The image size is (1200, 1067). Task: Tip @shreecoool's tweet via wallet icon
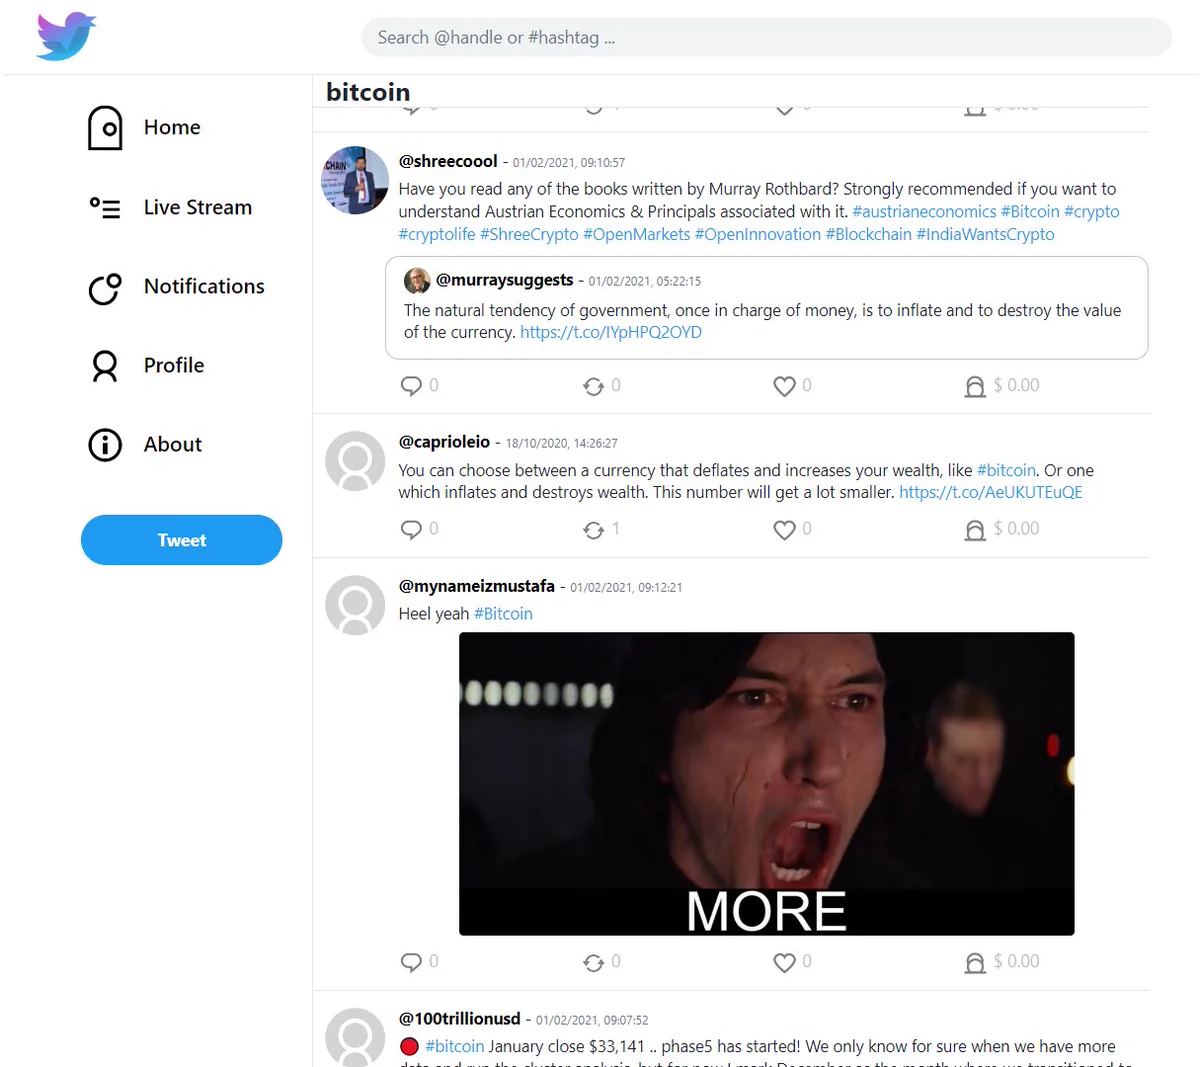975,386
